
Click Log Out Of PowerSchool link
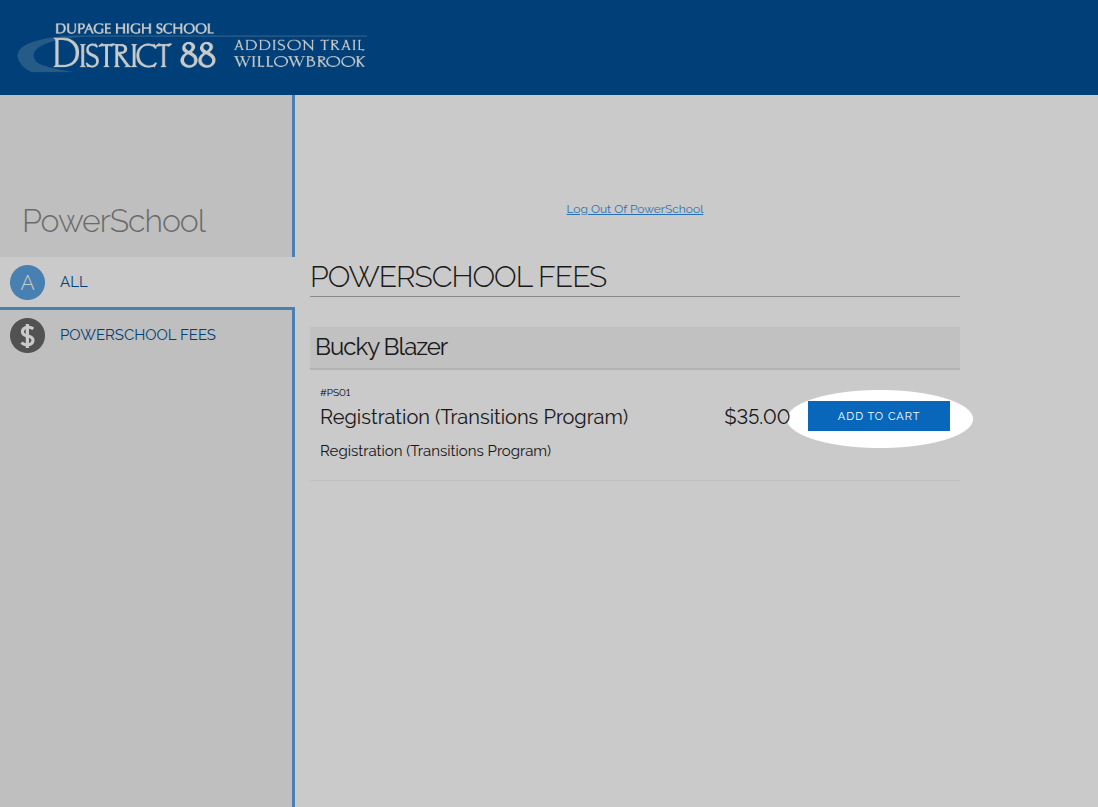click(x=634, y=209)
